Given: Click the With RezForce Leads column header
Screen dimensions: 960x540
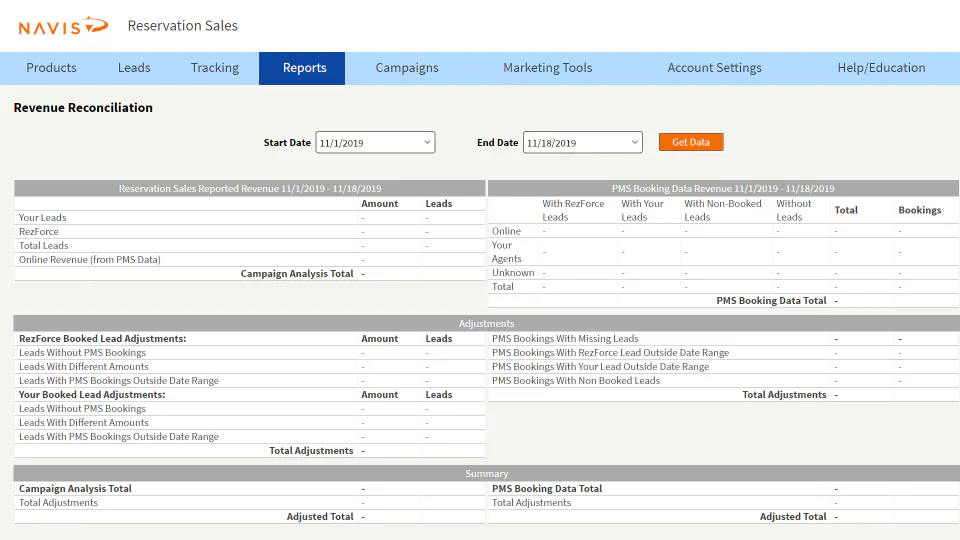Looking at the screenshot, I should pyautogui.click(x=573, y=210).
